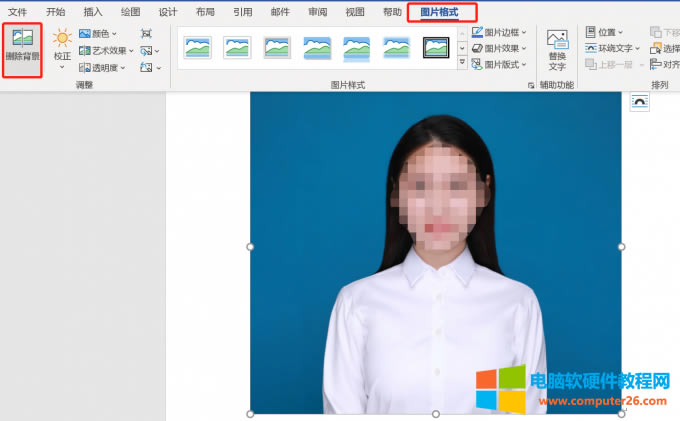
Task: Click the Alt Text (替换文字) button
Action: tap(557, 50)
